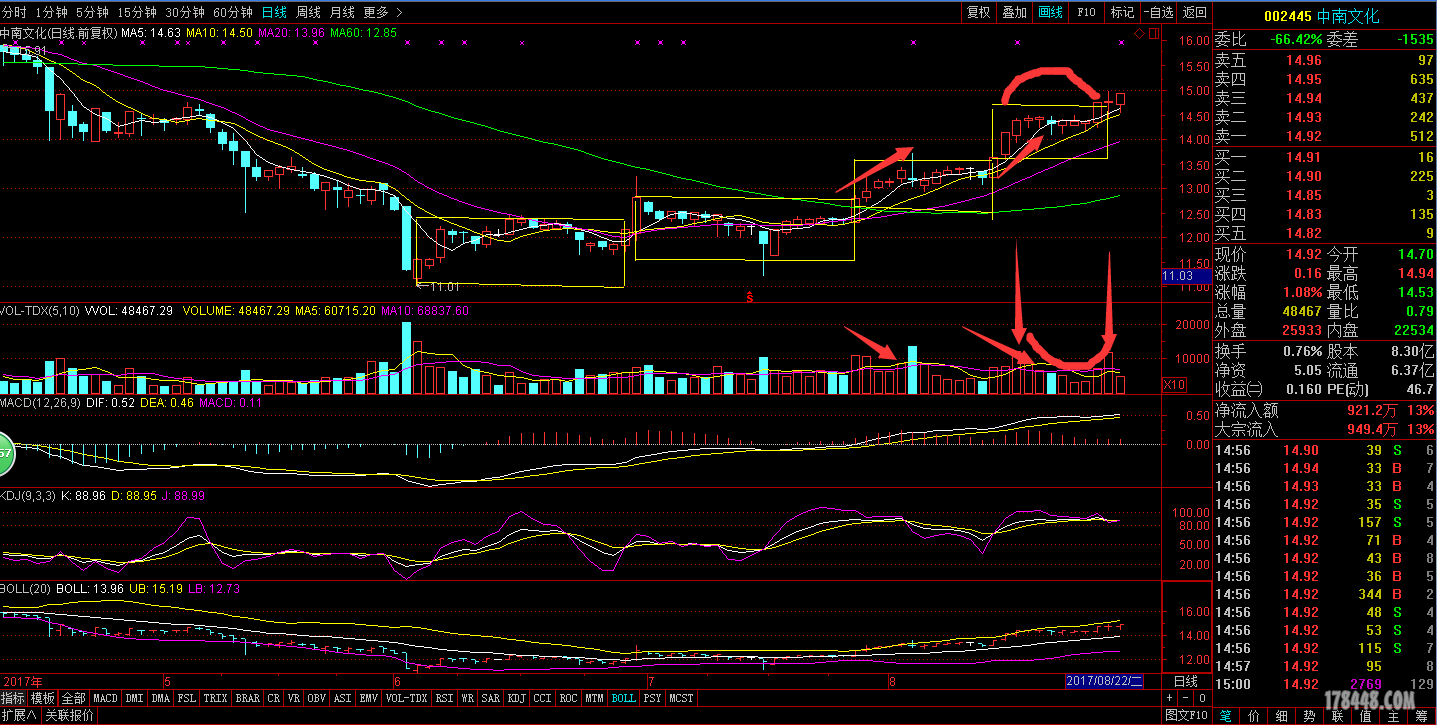Select the CR indicator
The image size is (1437, 725).
(273, 698)
